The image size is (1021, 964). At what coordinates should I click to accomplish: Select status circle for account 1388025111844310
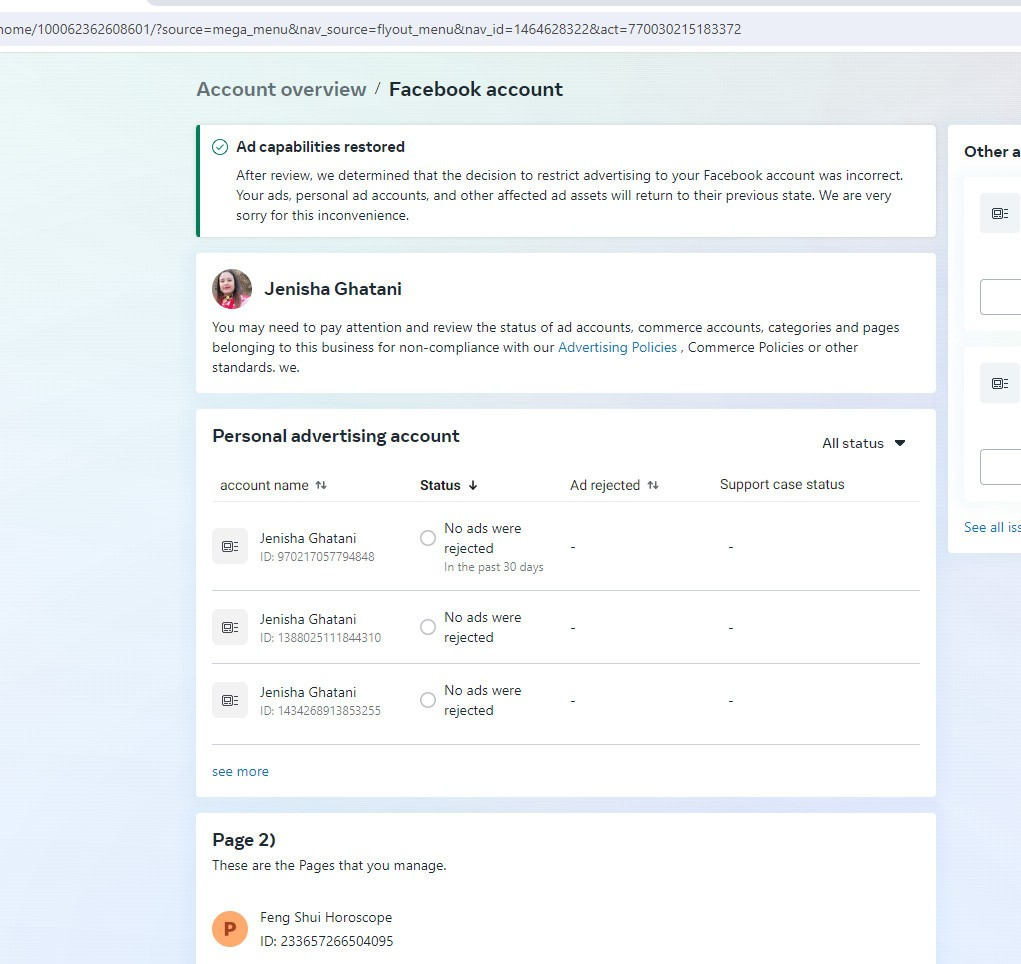click(x=428, y=627)
